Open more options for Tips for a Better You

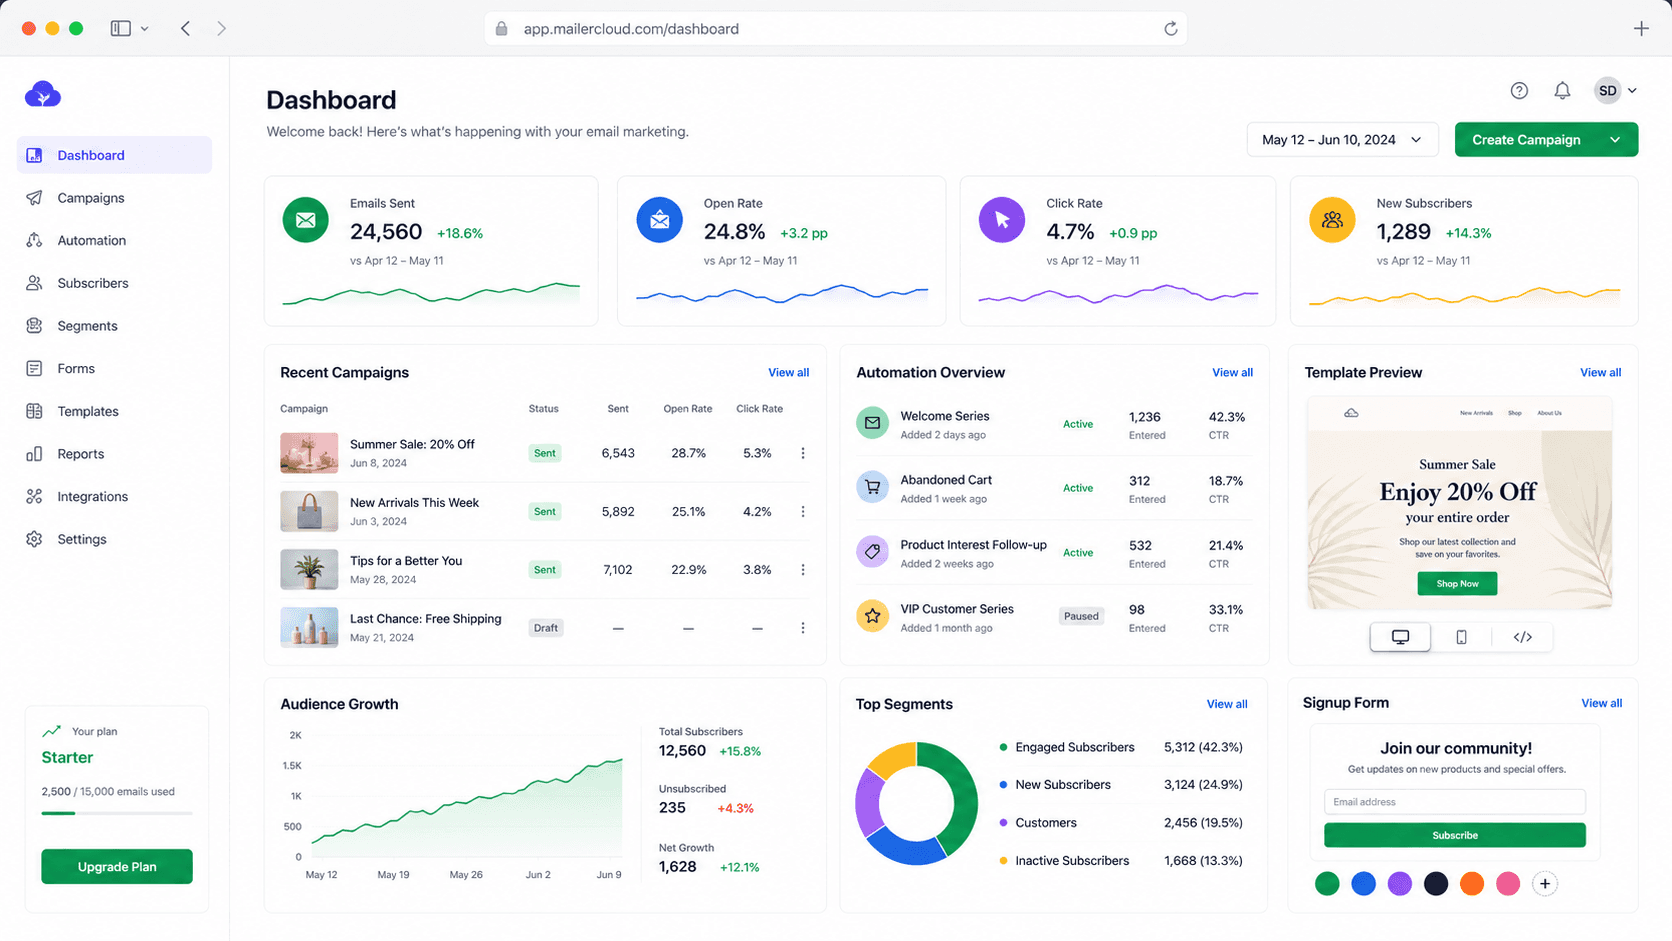pos(803,570)
